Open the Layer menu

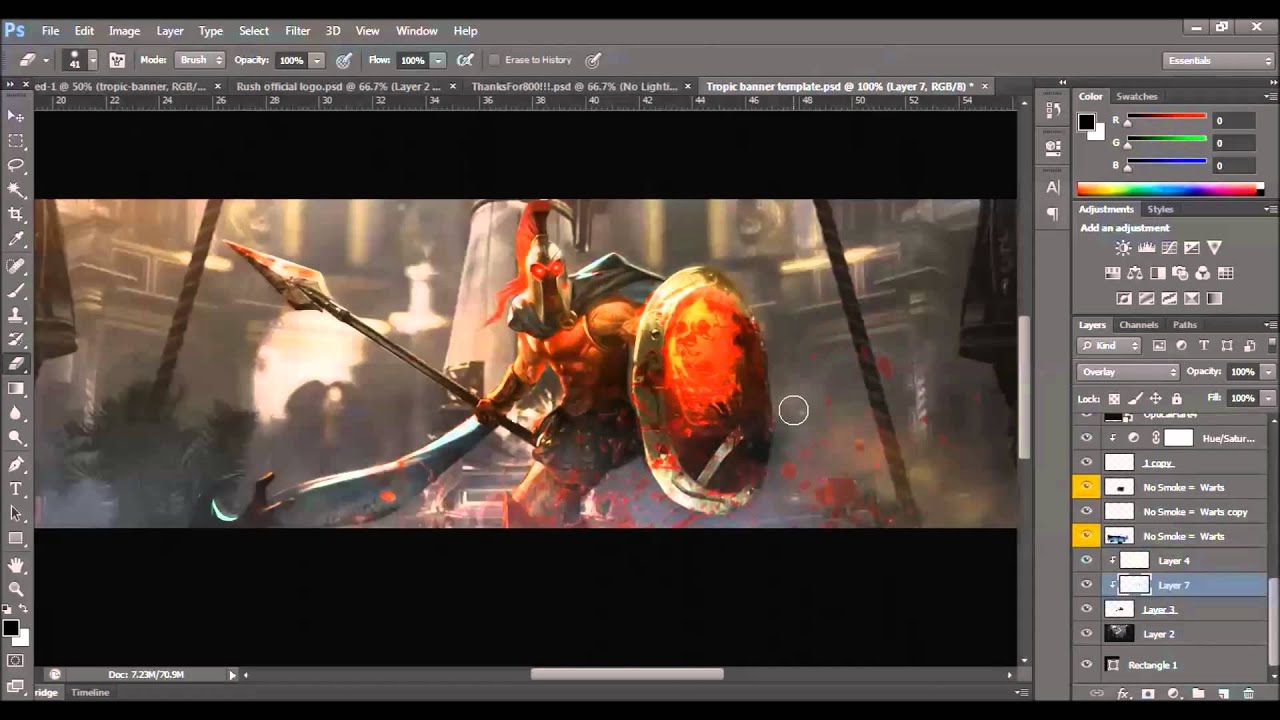[x=170, y=31]
